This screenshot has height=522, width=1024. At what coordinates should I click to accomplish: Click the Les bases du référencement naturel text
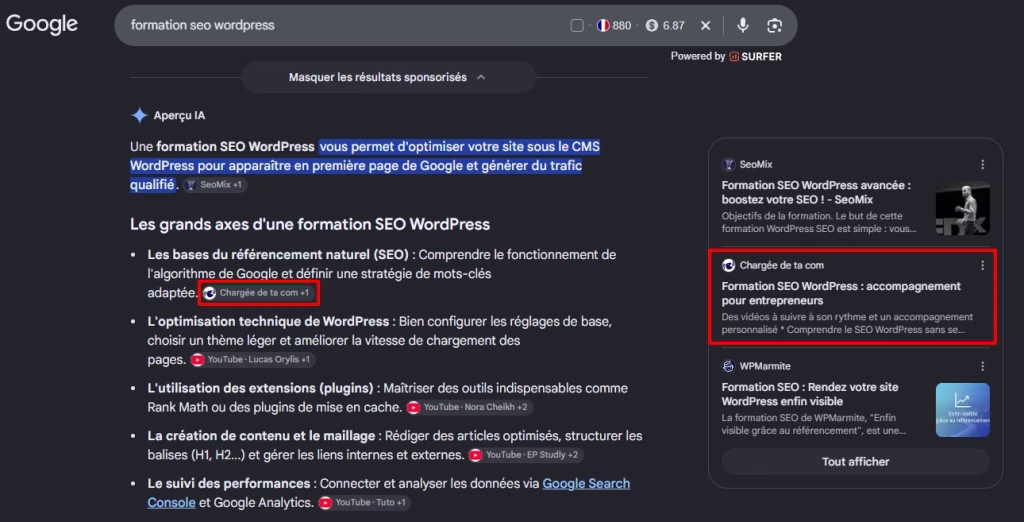click(x=278, y=254)
